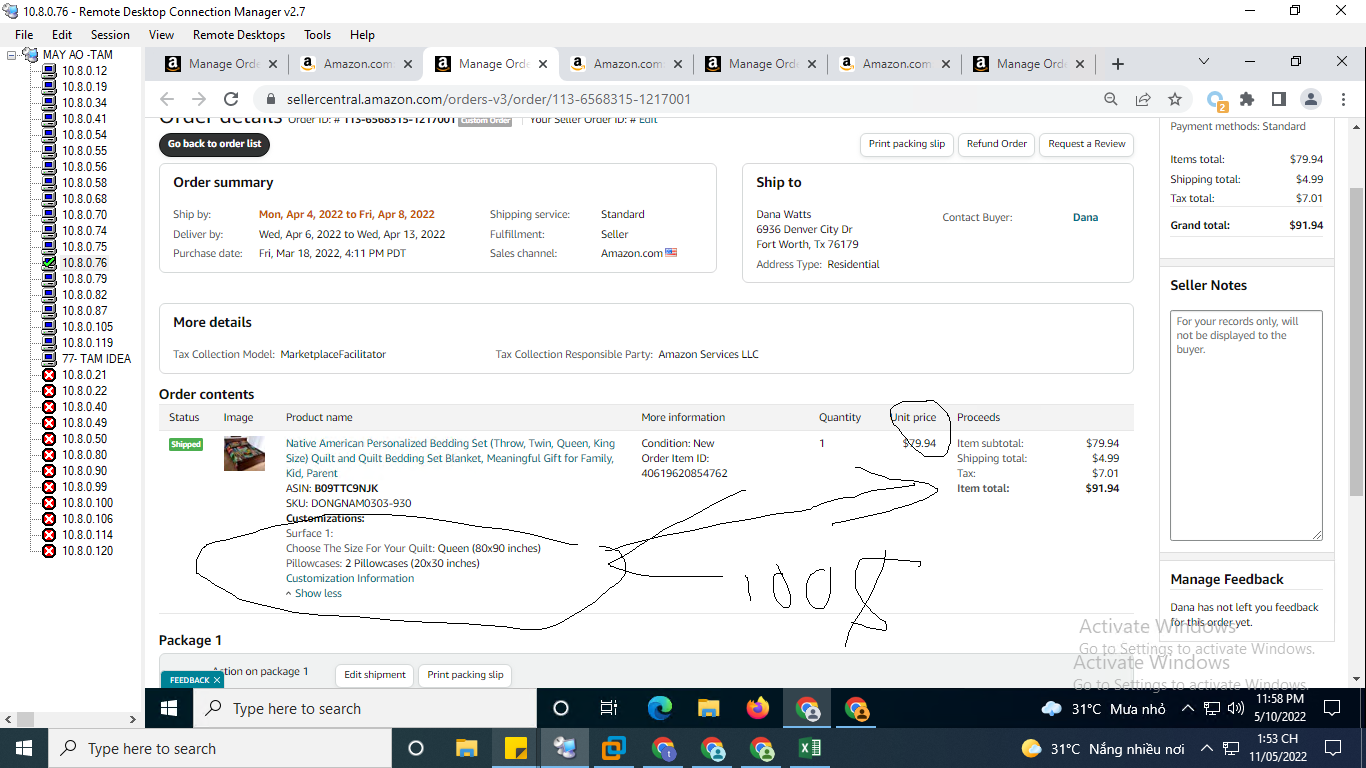The width and height of the screenshot is (1366, 768).
Task: Click the Refund Order button
Action: click(x=996, y=144)
